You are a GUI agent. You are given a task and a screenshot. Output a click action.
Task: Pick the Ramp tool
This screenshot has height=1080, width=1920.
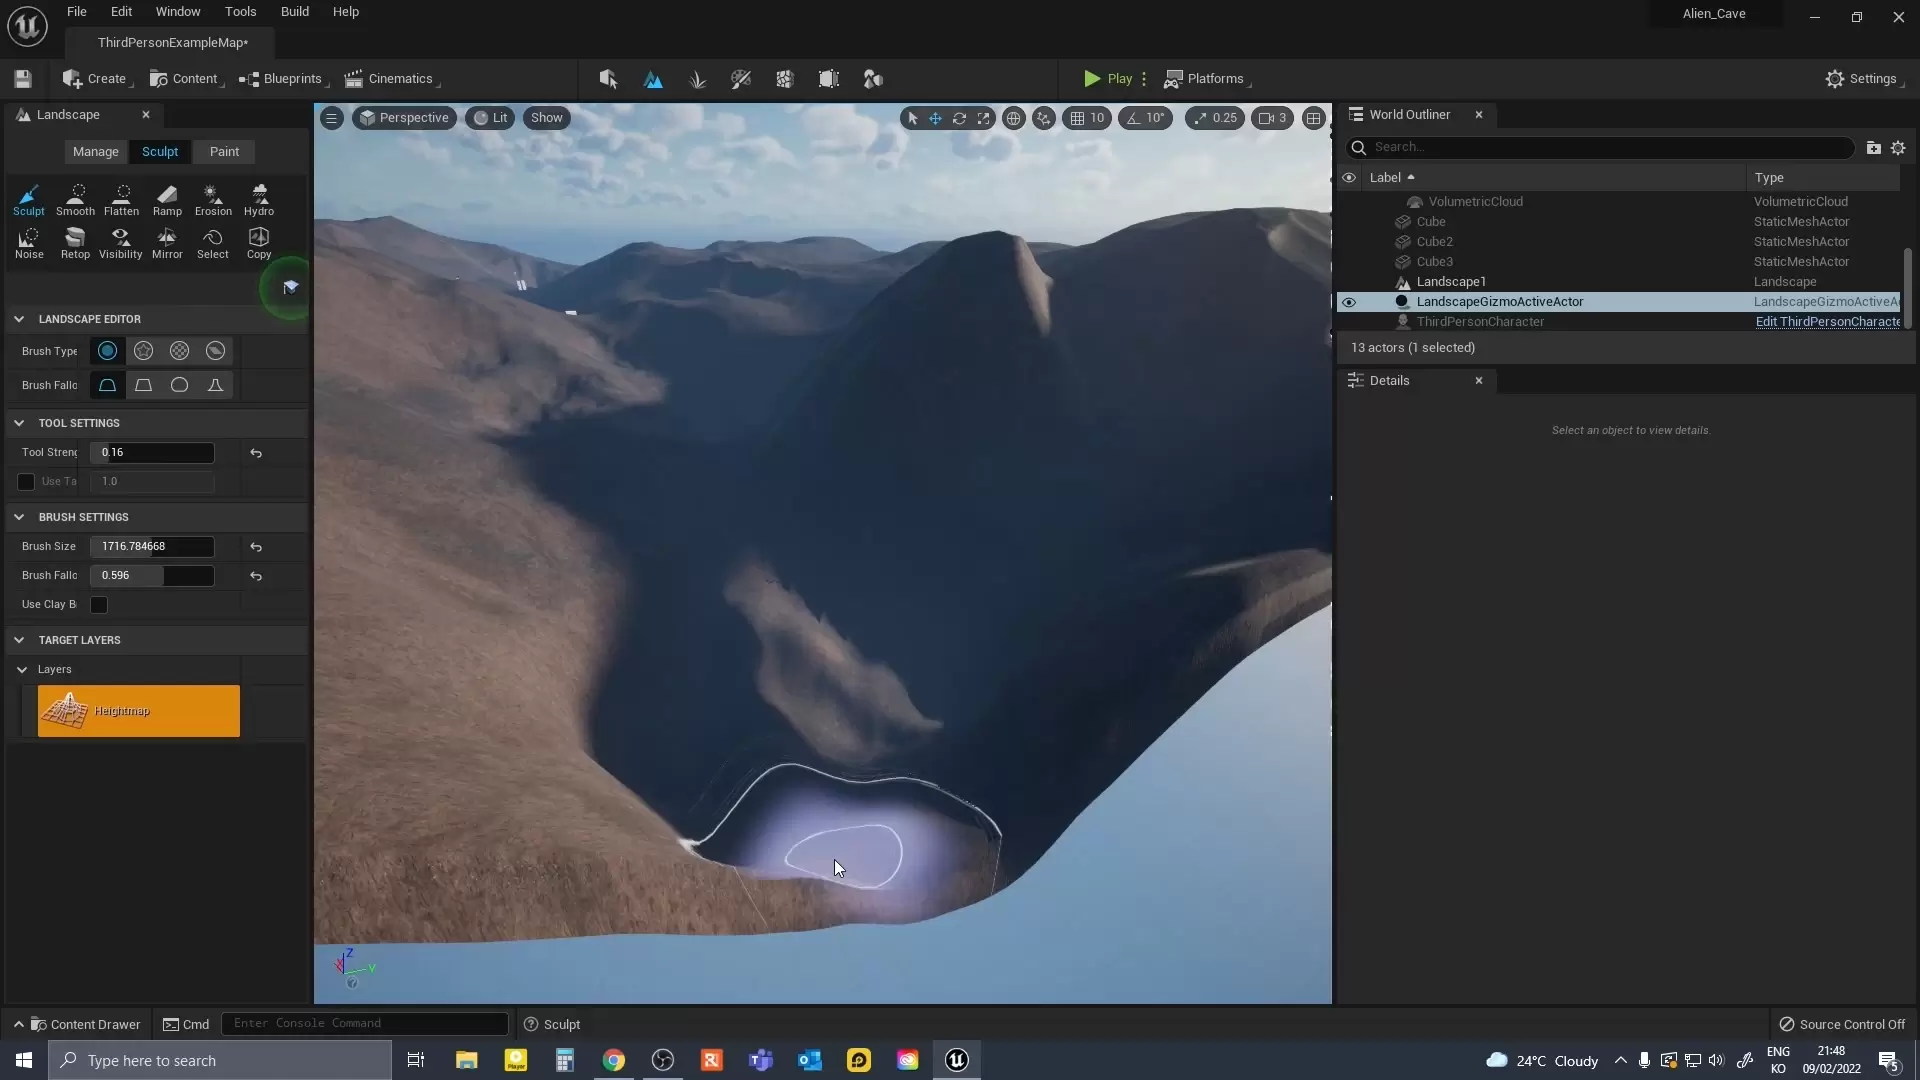click(x=167, y=199)
